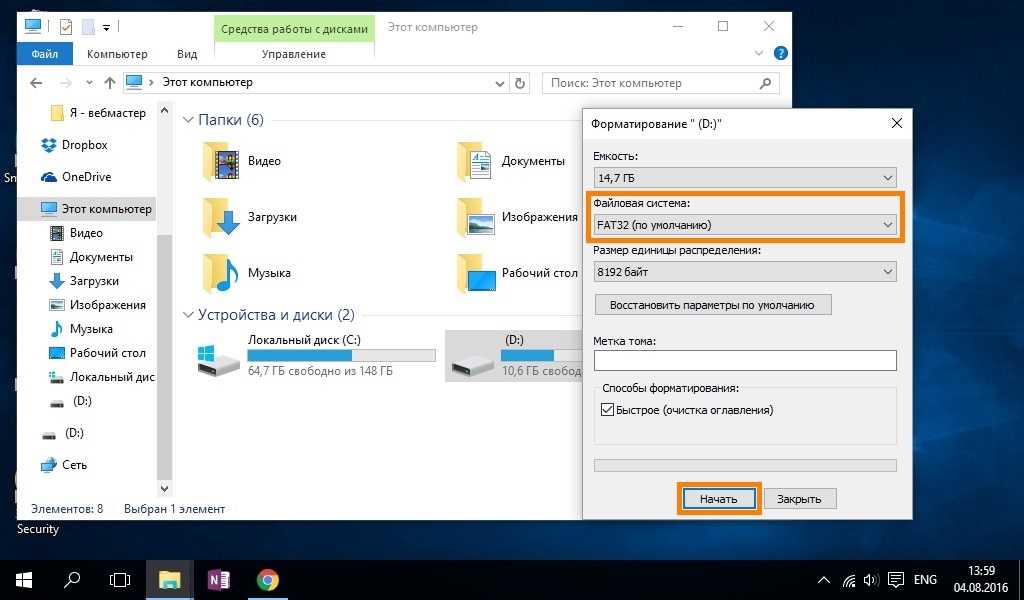Collapse the Папки (6) section
The height and width of the screenshot is (600, 1024).
pos(188,120)
